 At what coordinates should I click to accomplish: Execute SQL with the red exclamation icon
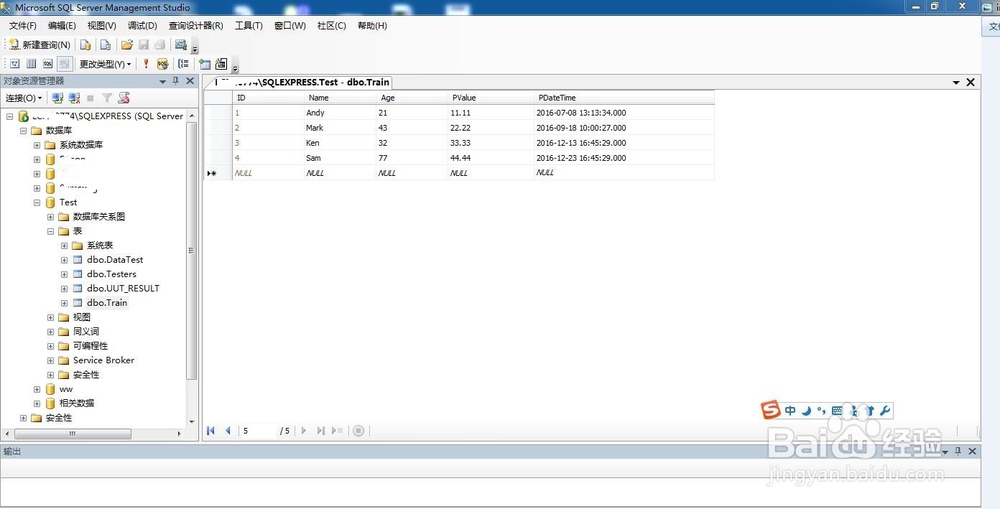coord(146,64)
